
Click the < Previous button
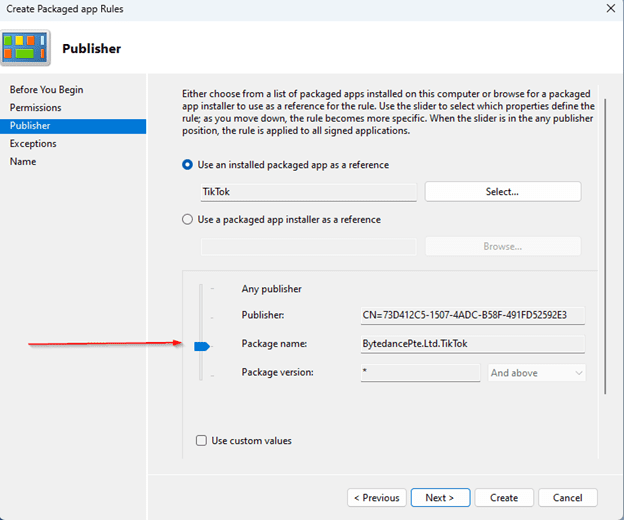click(x=377, y=498)
